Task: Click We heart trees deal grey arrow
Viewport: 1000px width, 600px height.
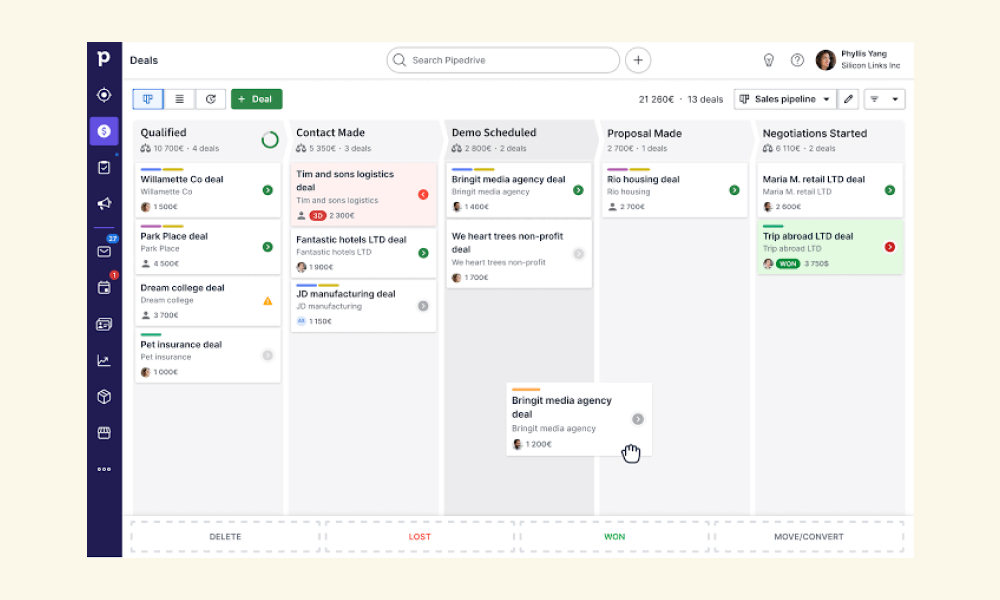Action: coord(578,254)
